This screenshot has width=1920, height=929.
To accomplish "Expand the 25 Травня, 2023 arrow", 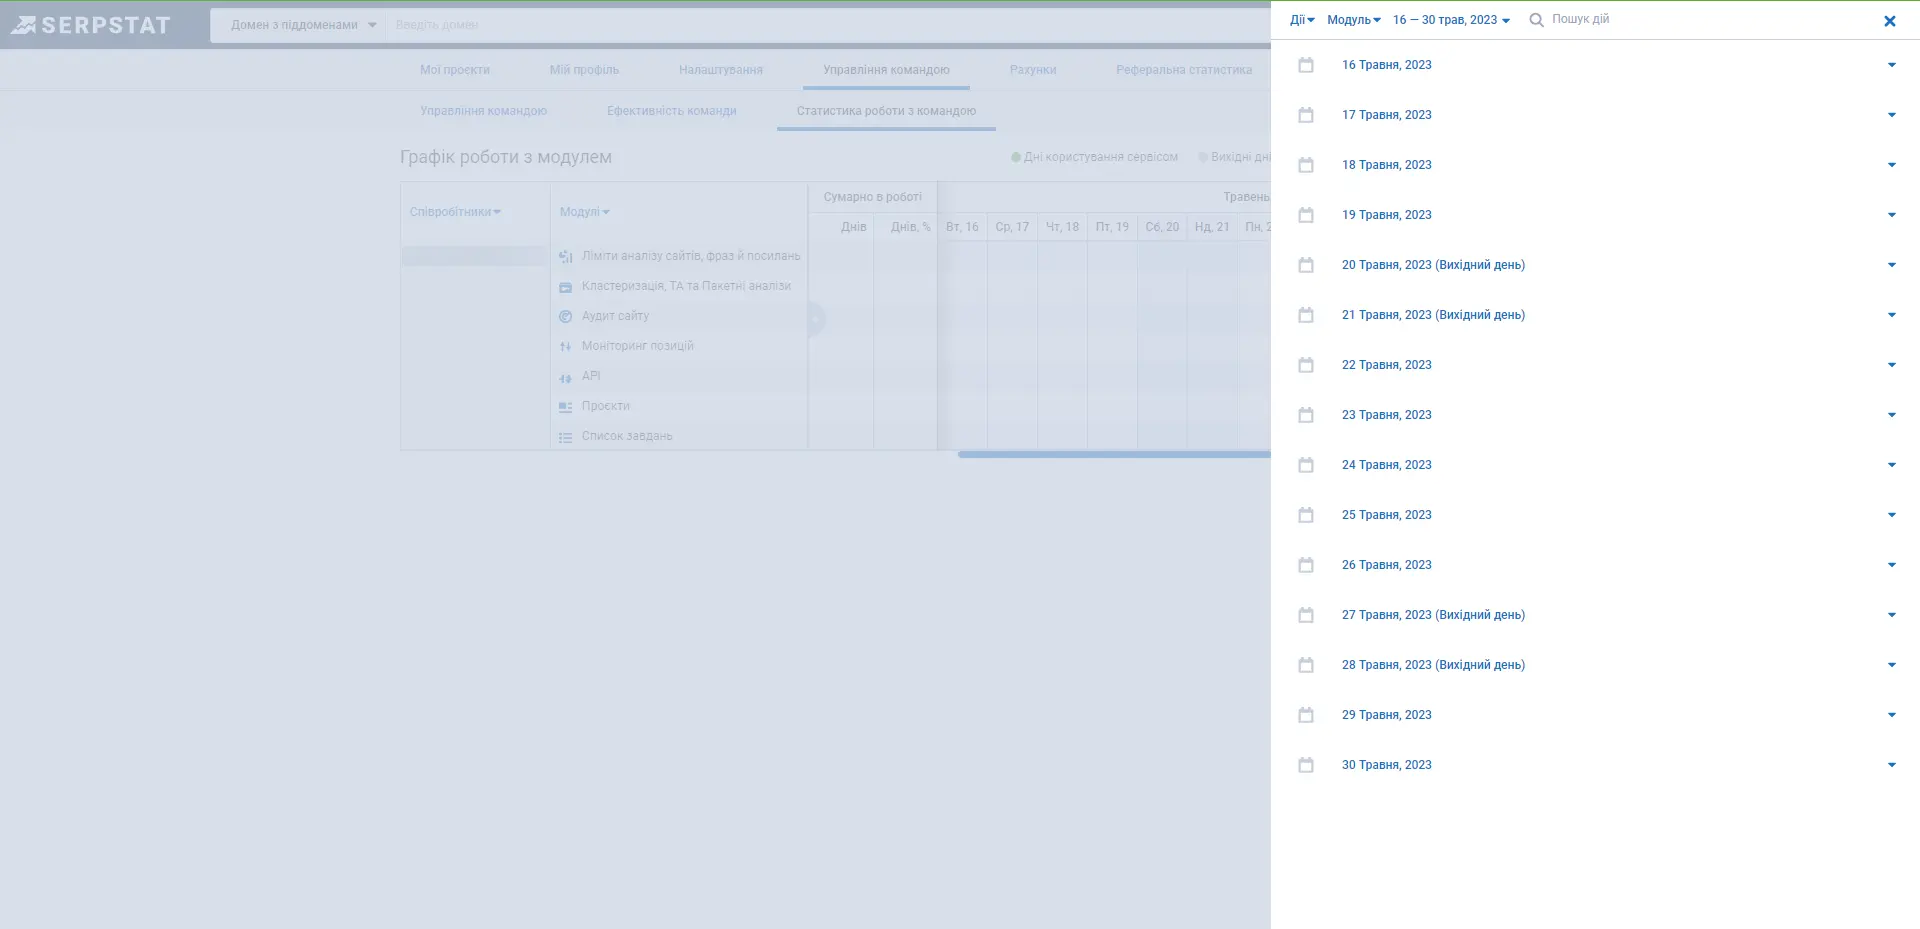I will tap(1891, 515).
